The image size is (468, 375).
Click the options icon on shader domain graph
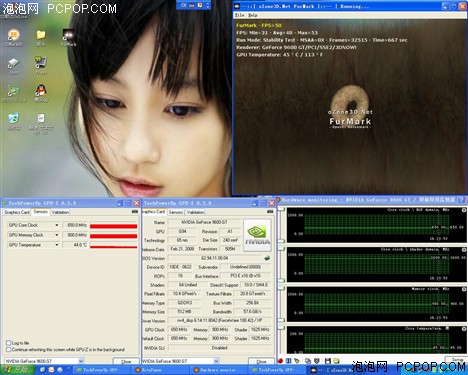pyautogui.click(x=464, y=250)
